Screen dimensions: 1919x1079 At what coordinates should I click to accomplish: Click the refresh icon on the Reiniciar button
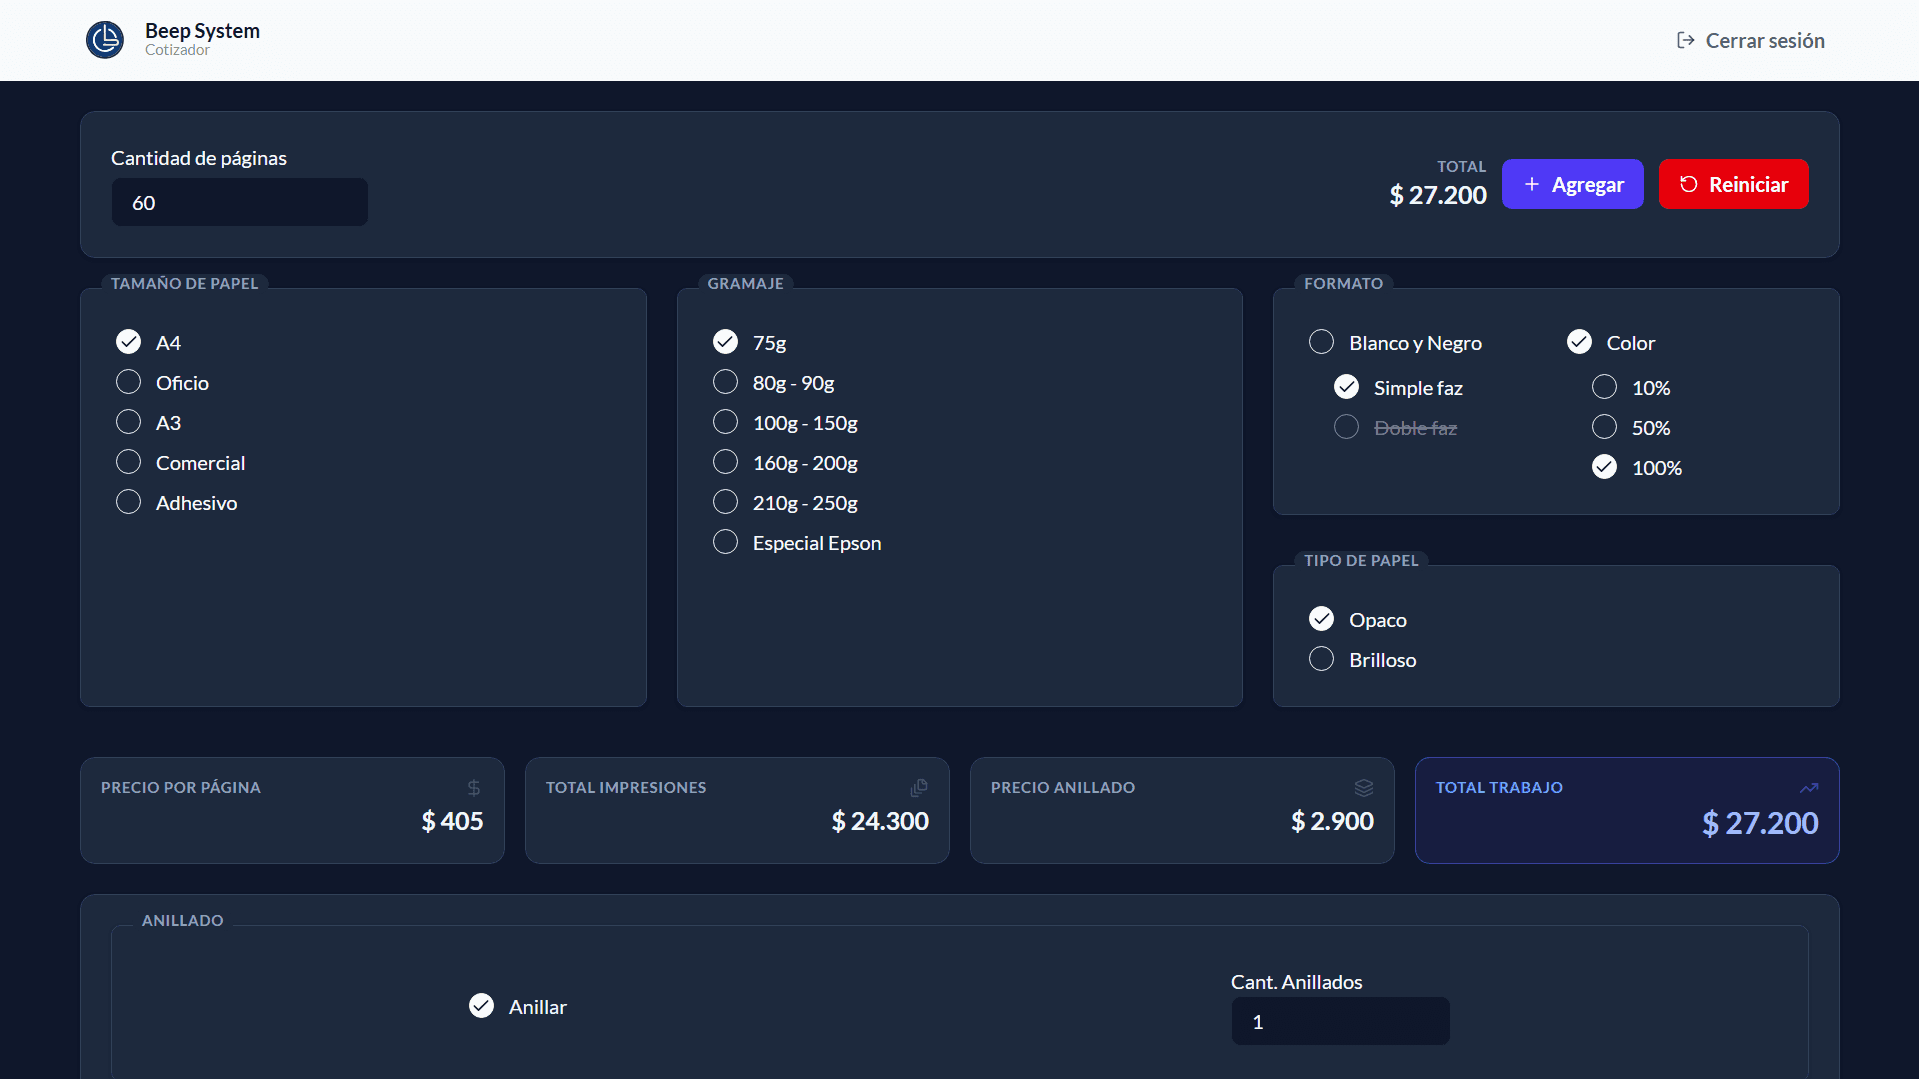pos(1690,184)
